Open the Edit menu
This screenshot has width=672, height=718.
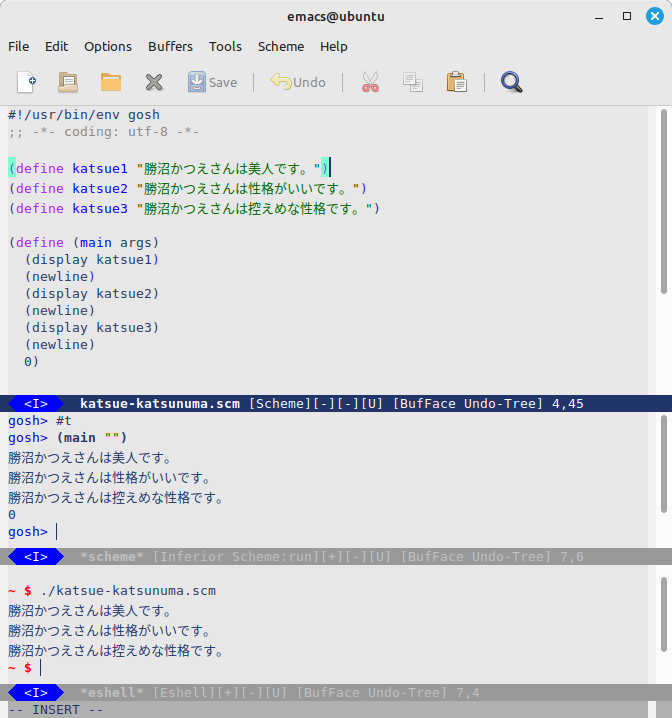coord(56,47)
